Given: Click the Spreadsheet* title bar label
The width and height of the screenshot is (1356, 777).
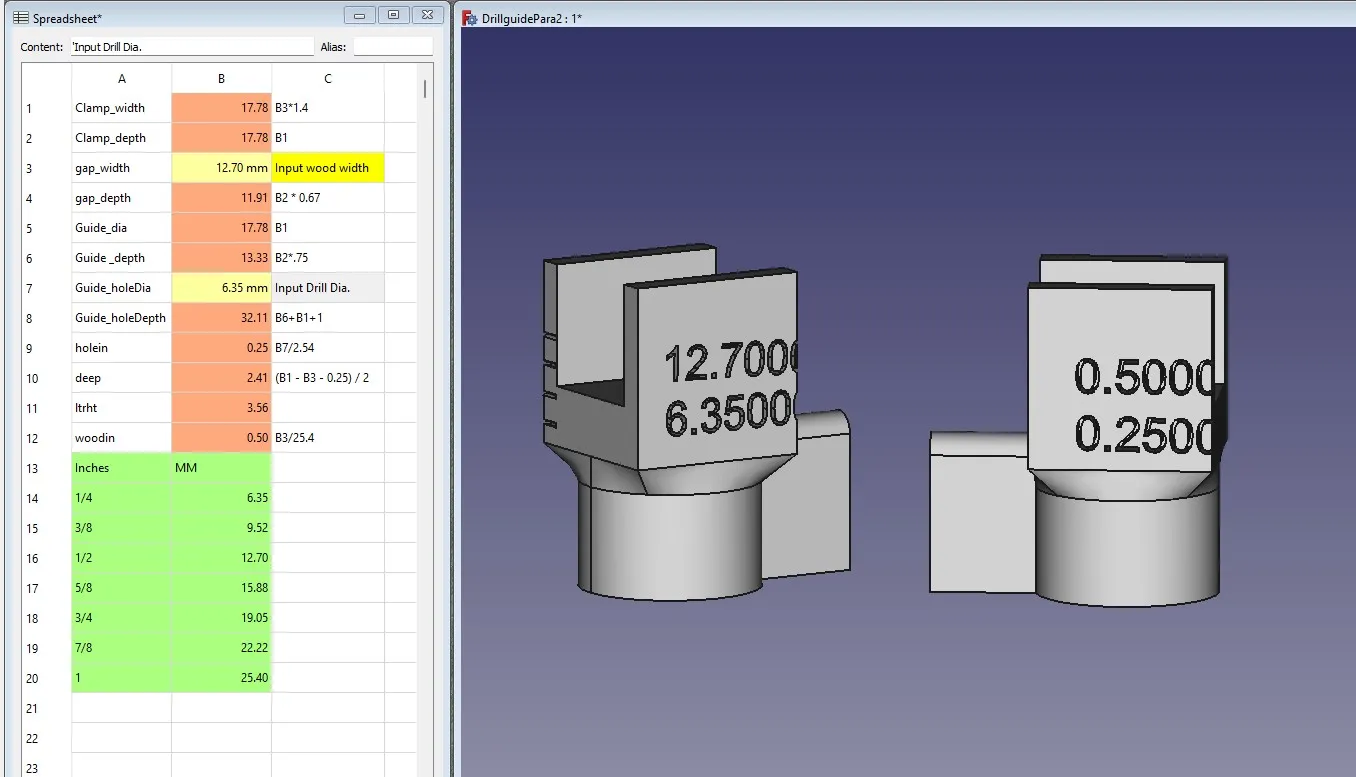Looking at the screenshot, I should pos(60,17).
